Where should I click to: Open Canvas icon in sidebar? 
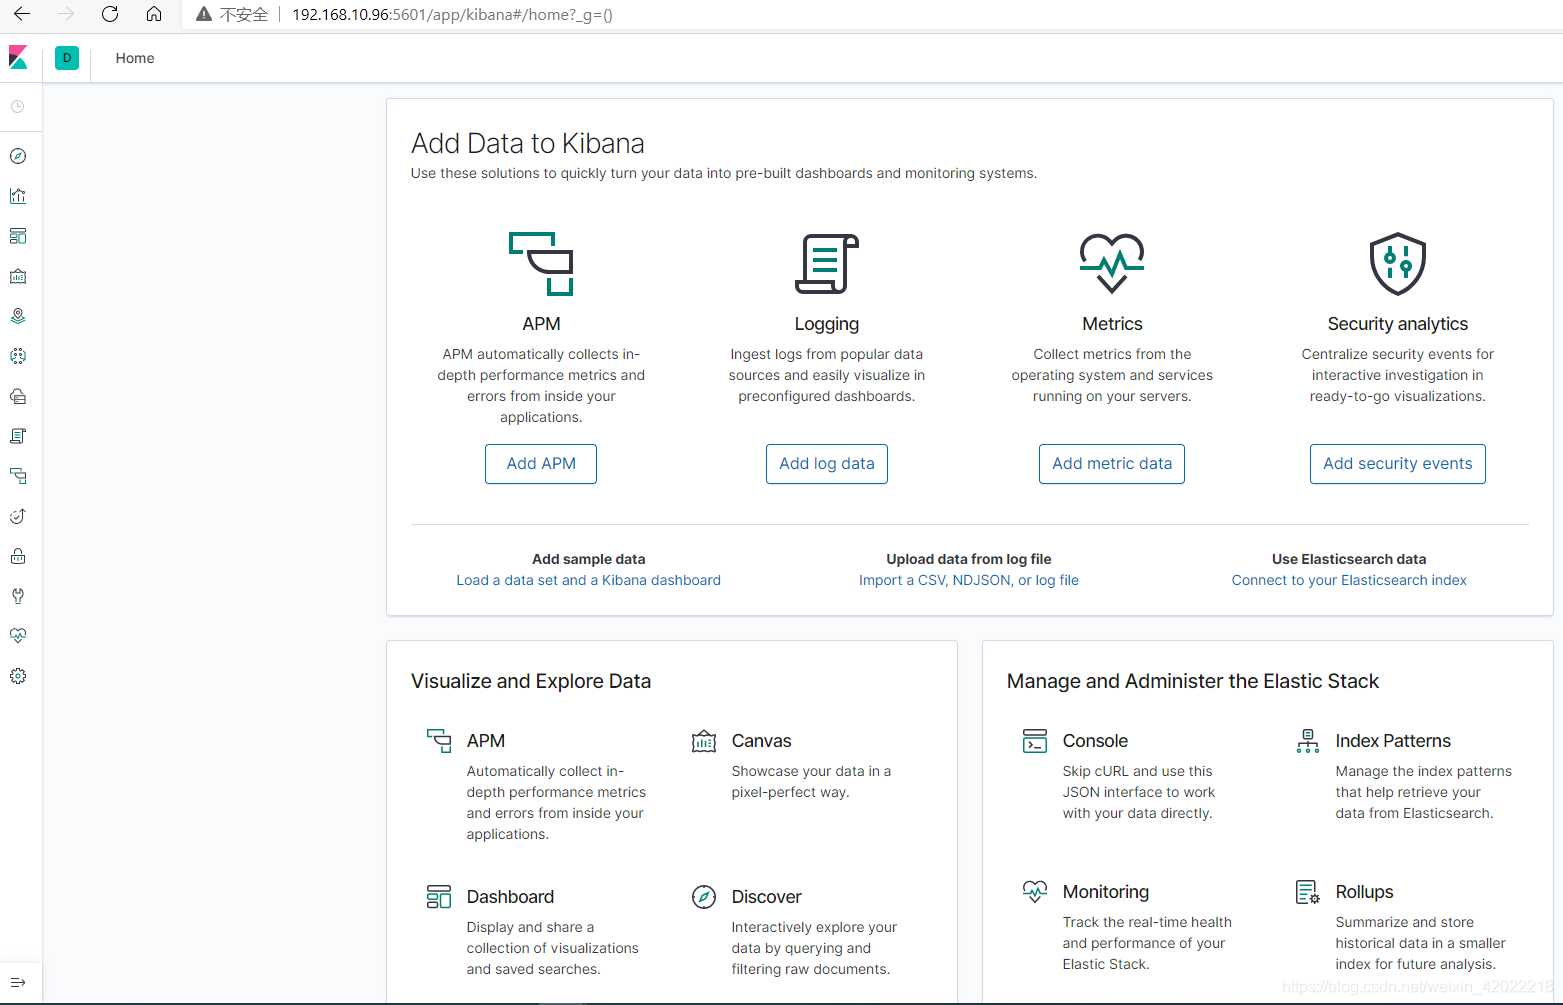pyautogui.click(x=18, y=276)
